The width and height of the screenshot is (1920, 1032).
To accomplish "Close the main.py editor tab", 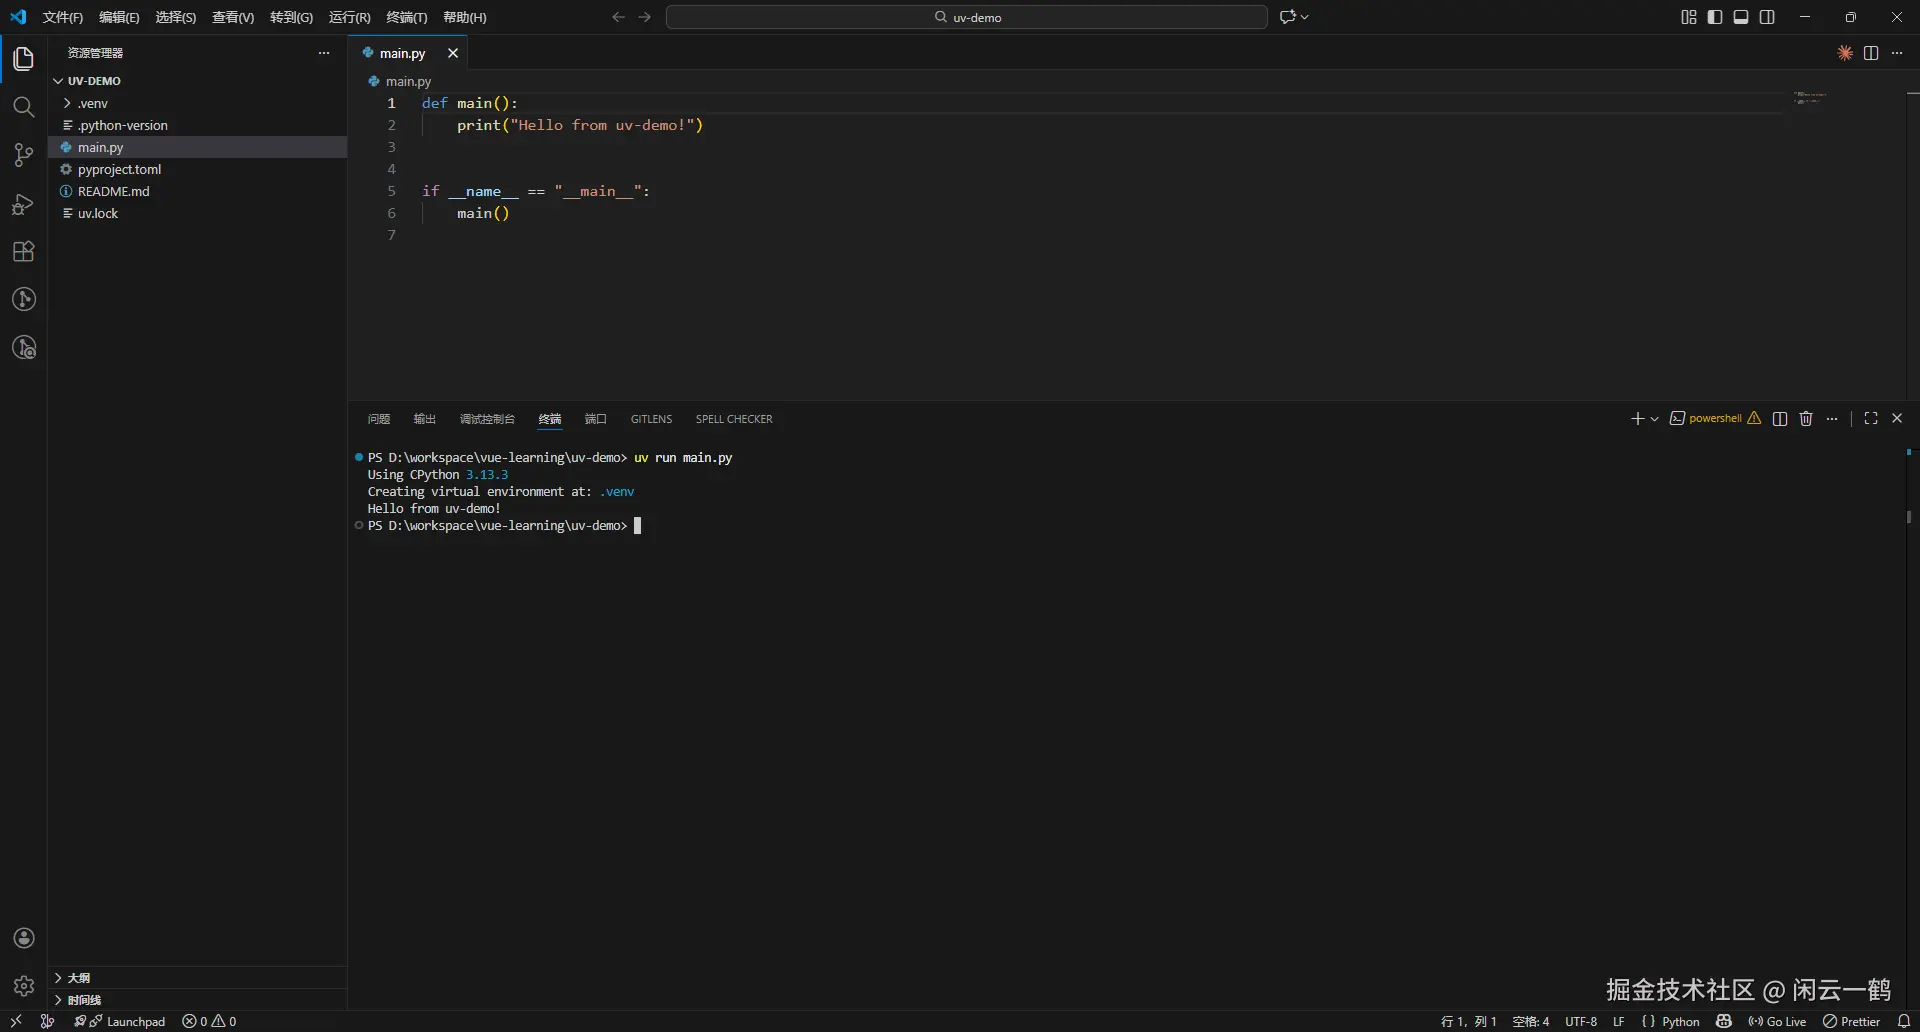I will [453, 53].
